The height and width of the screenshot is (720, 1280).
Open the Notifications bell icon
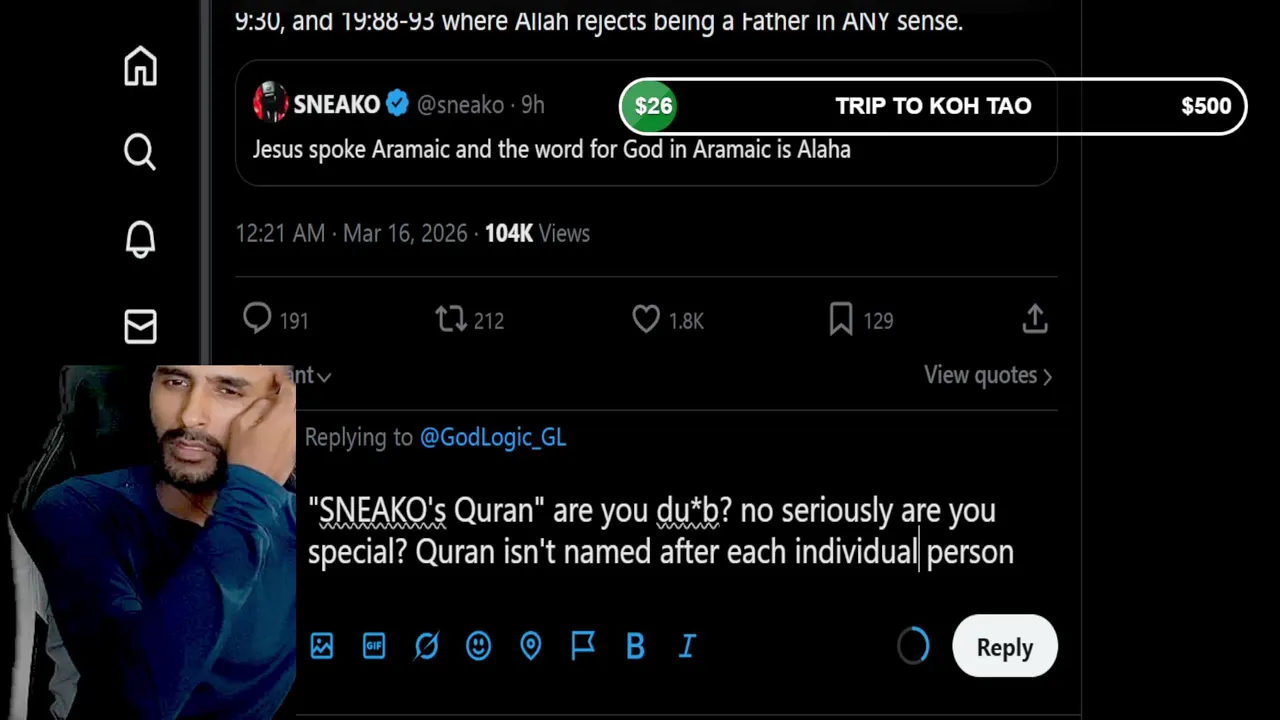coord(140,239)
